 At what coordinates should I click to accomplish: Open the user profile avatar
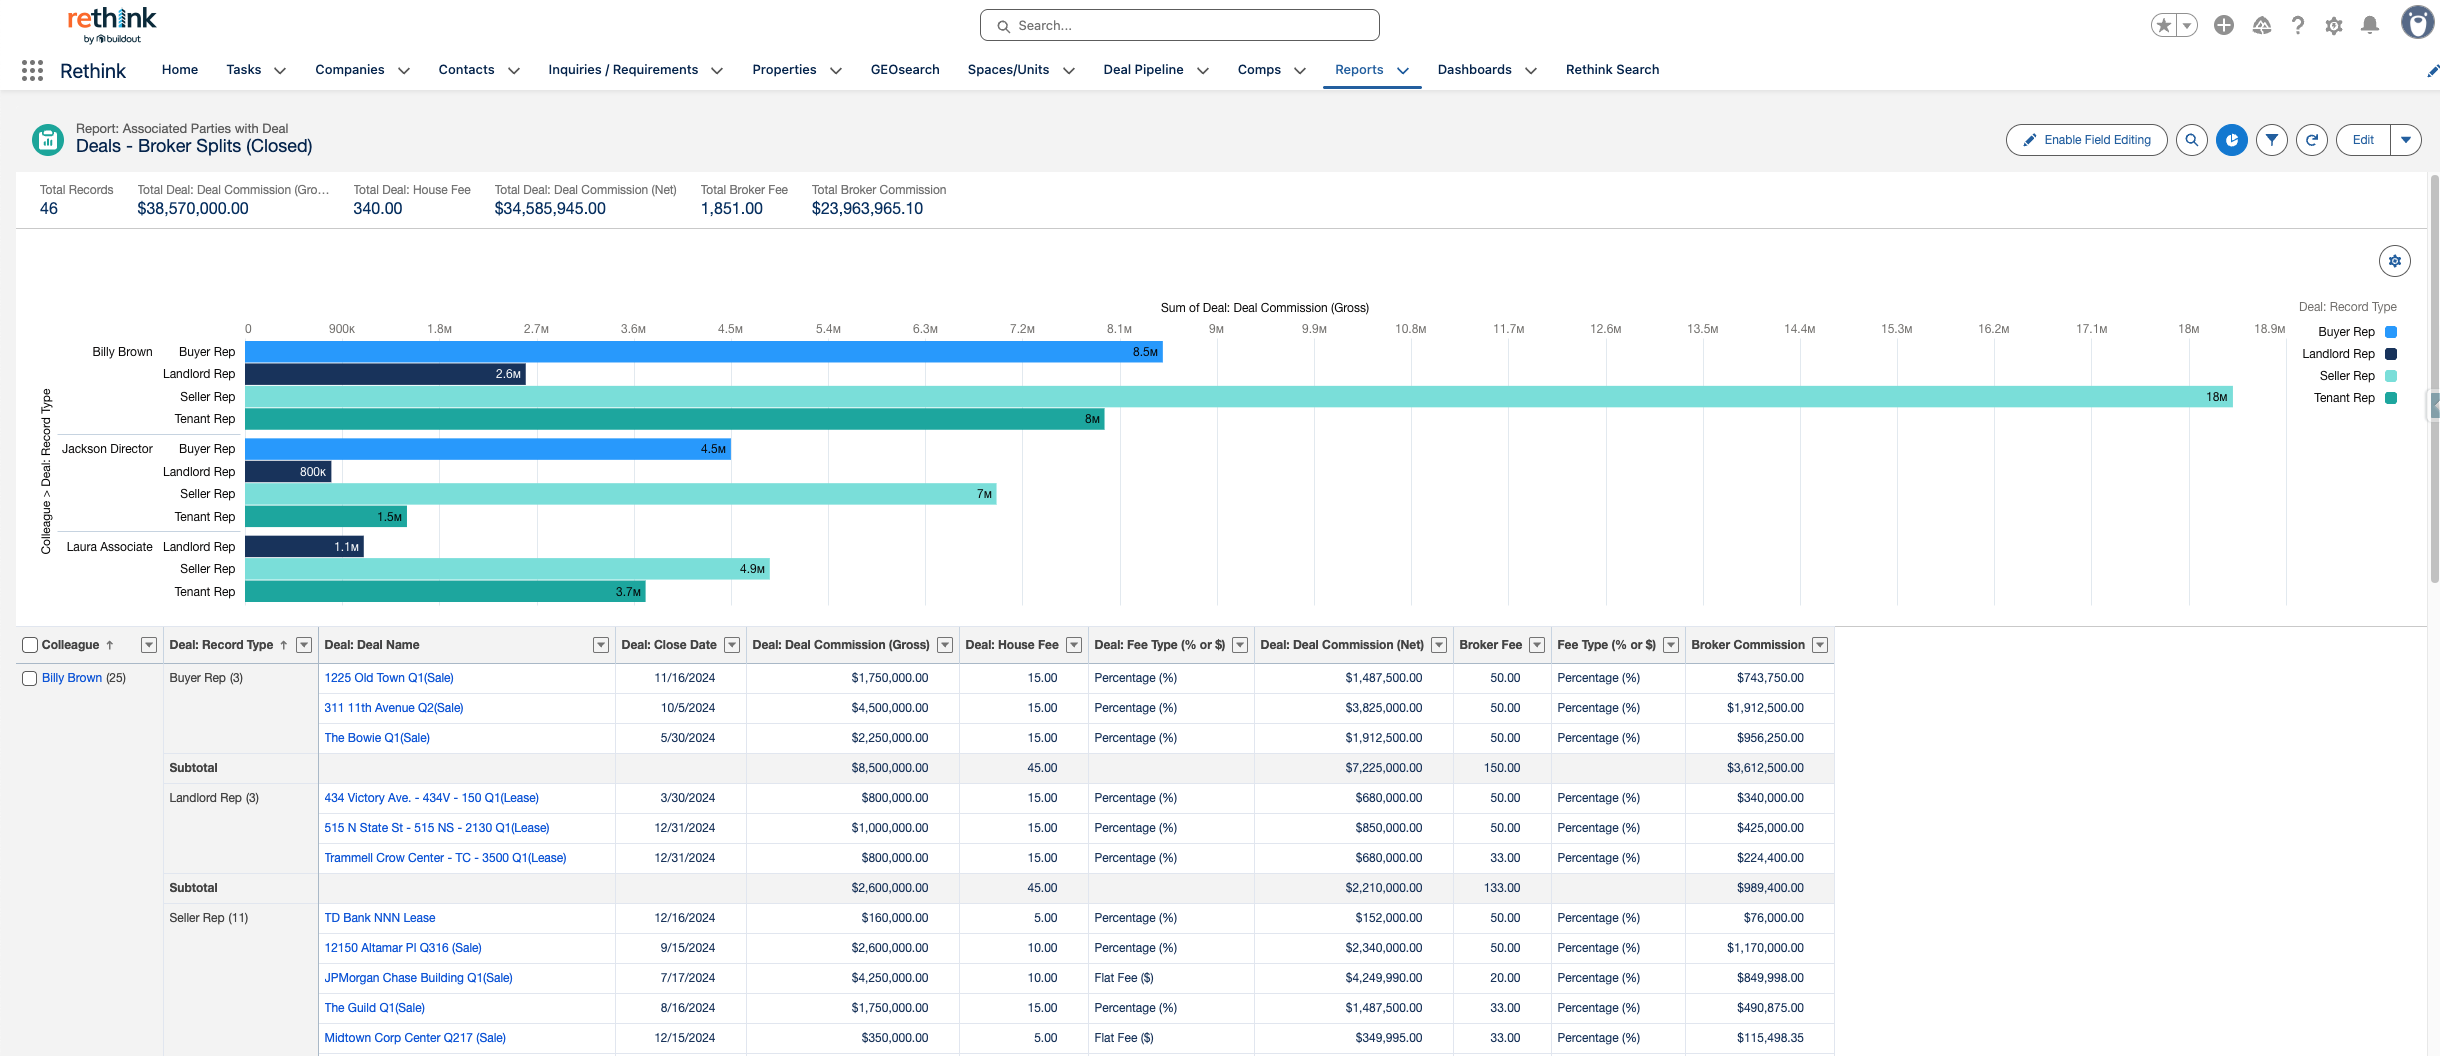[2418, 23]
